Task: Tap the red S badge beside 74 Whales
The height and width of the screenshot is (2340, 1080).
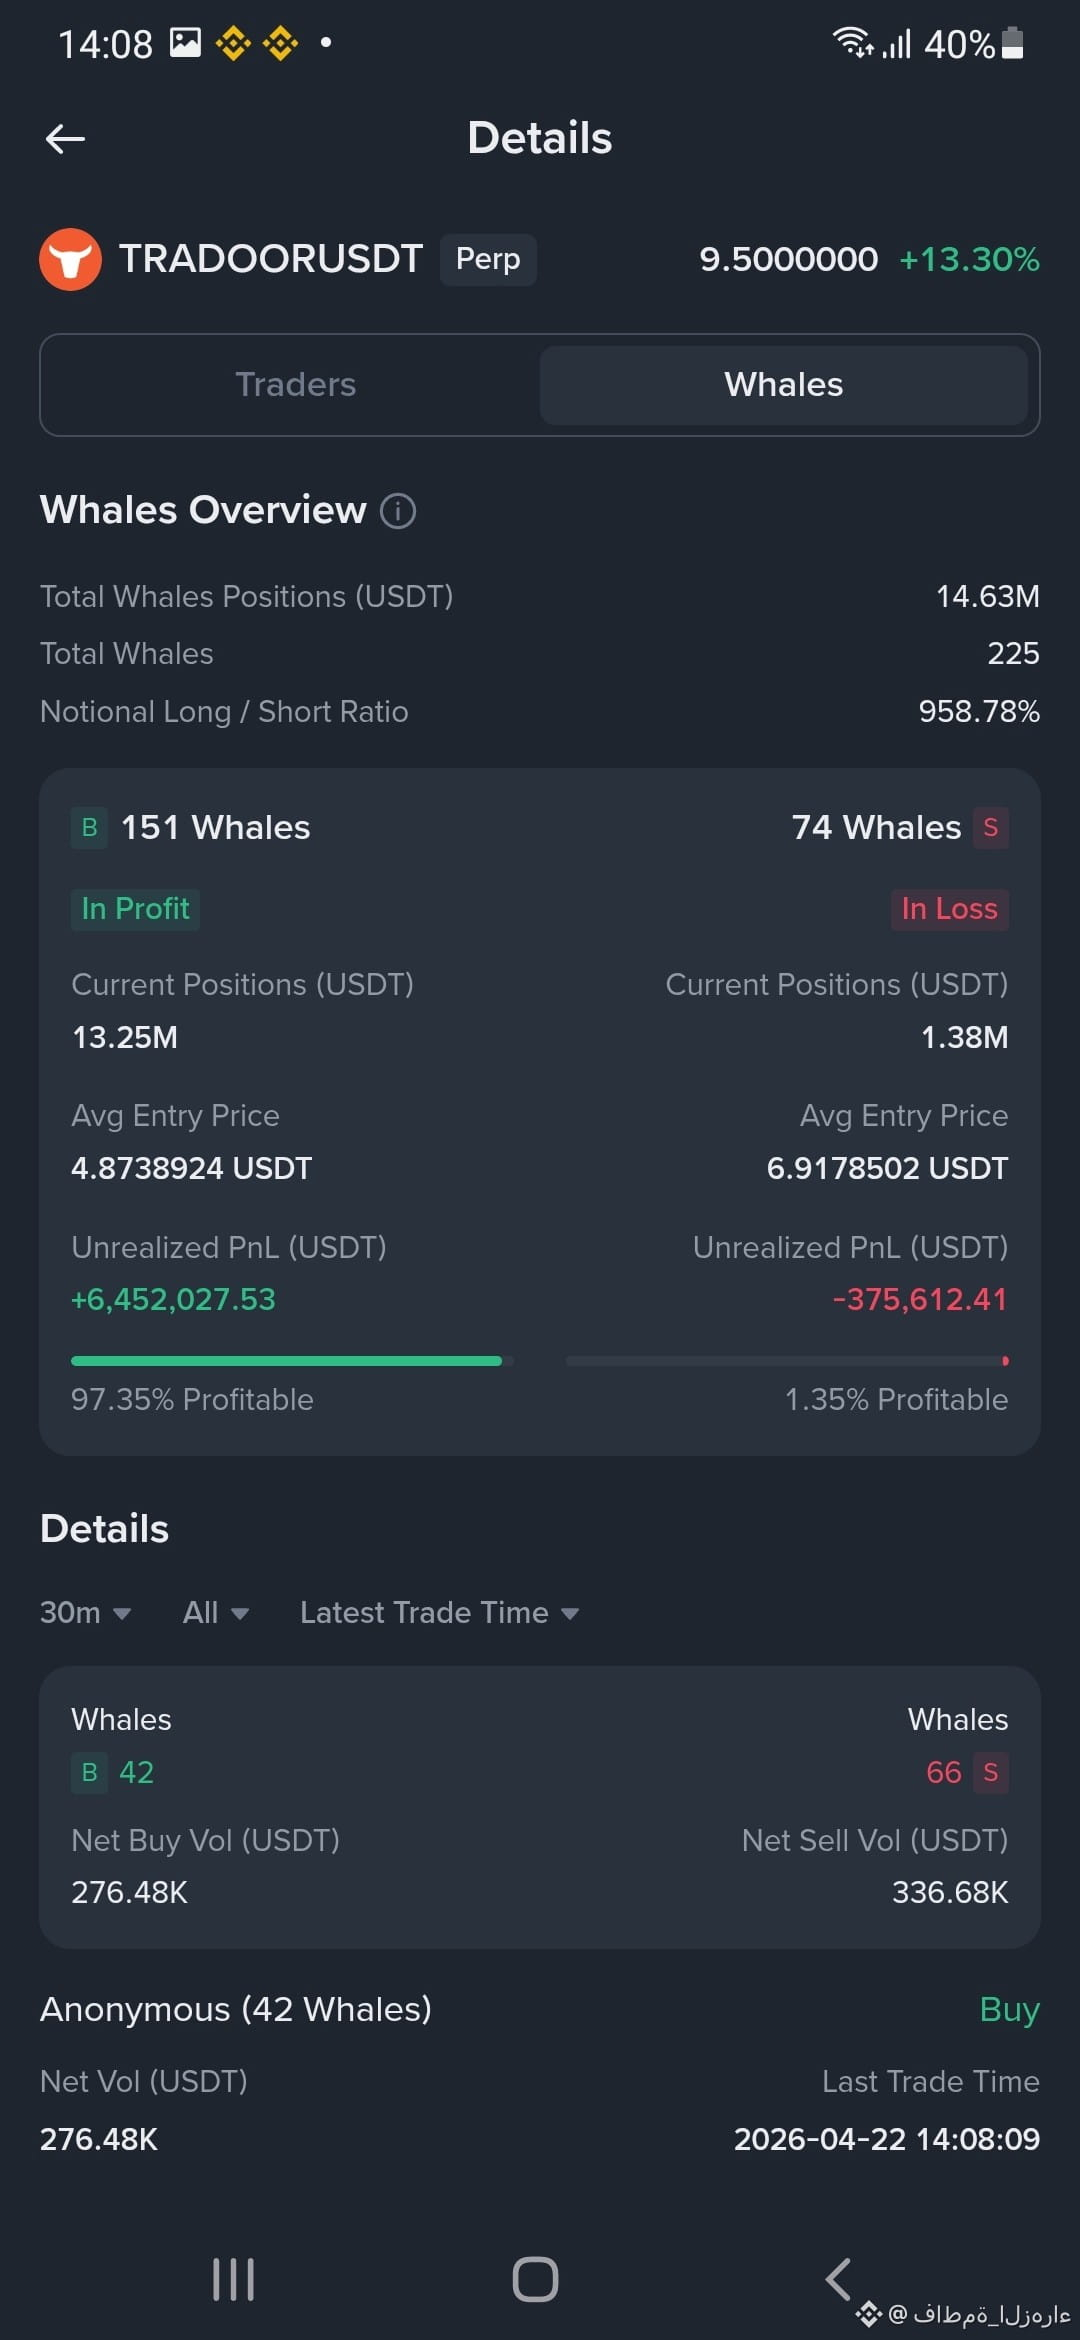Action: (991, 828)
